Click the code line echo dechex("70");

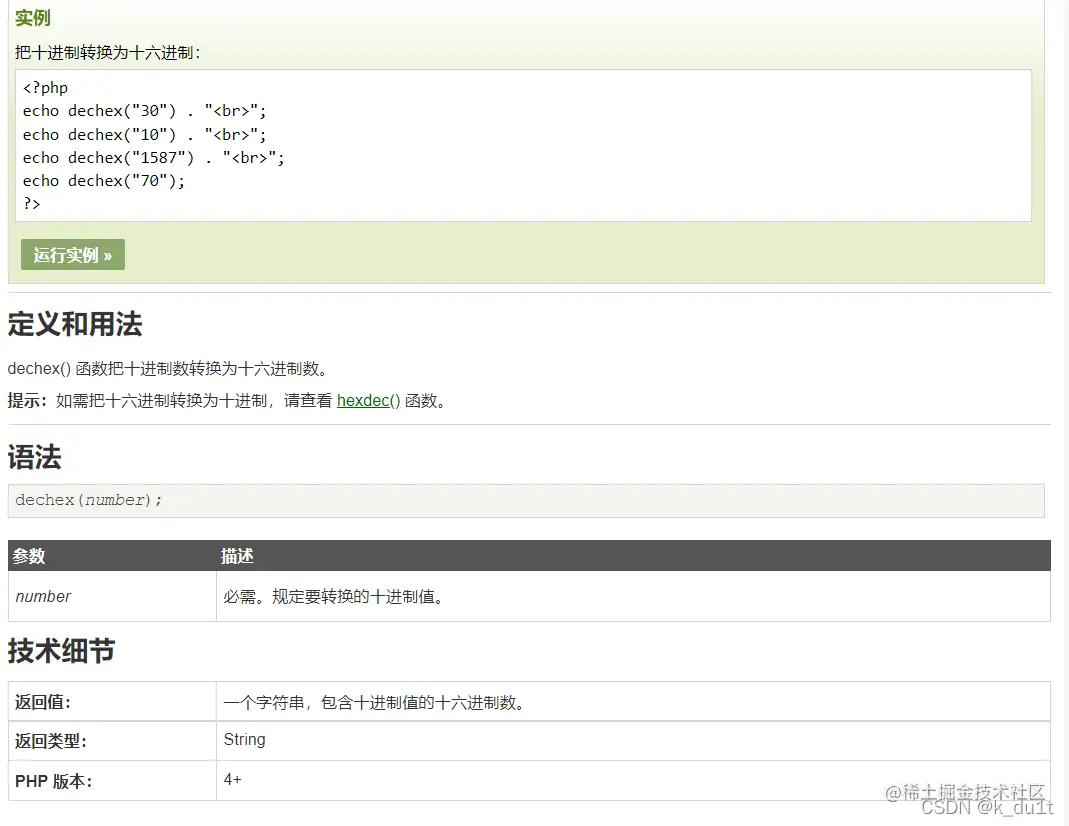[104, 181]
